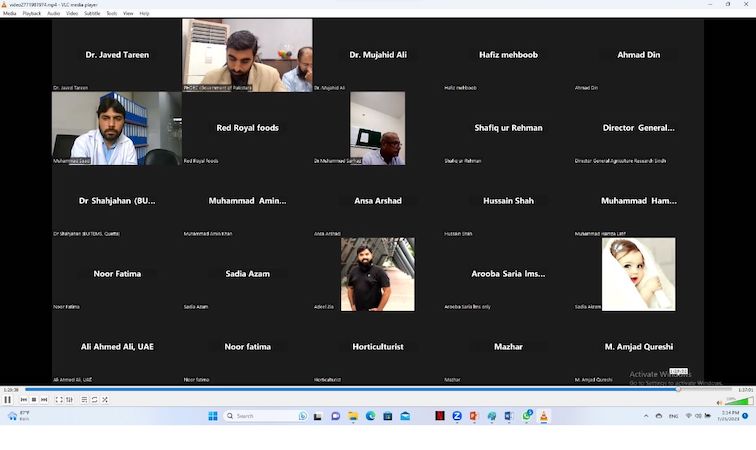Open the Playback menu
Screen dimensions: 756x450
coord(32,13)
